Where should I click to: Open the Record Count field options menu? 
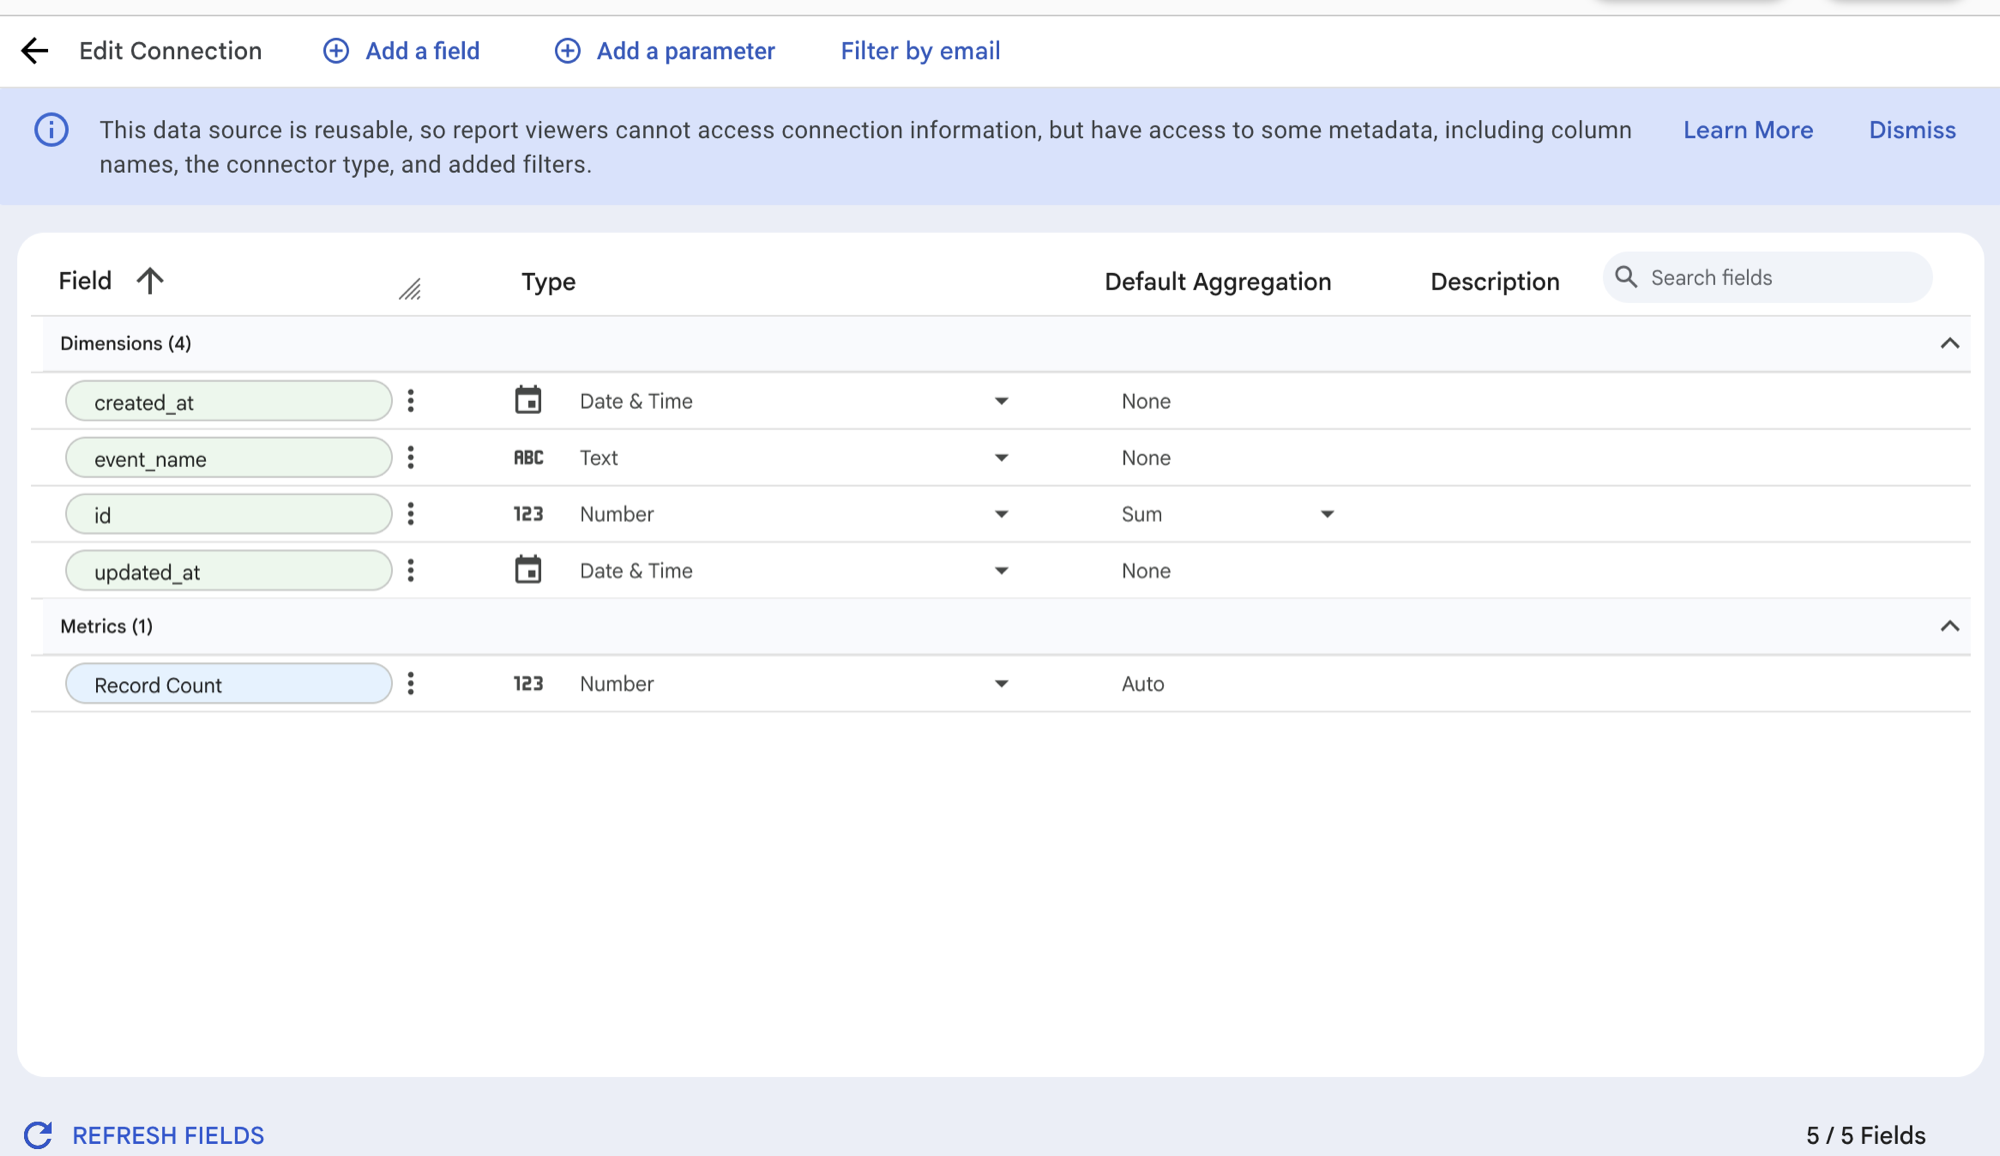pyautogui.click(x=411, y=684)
